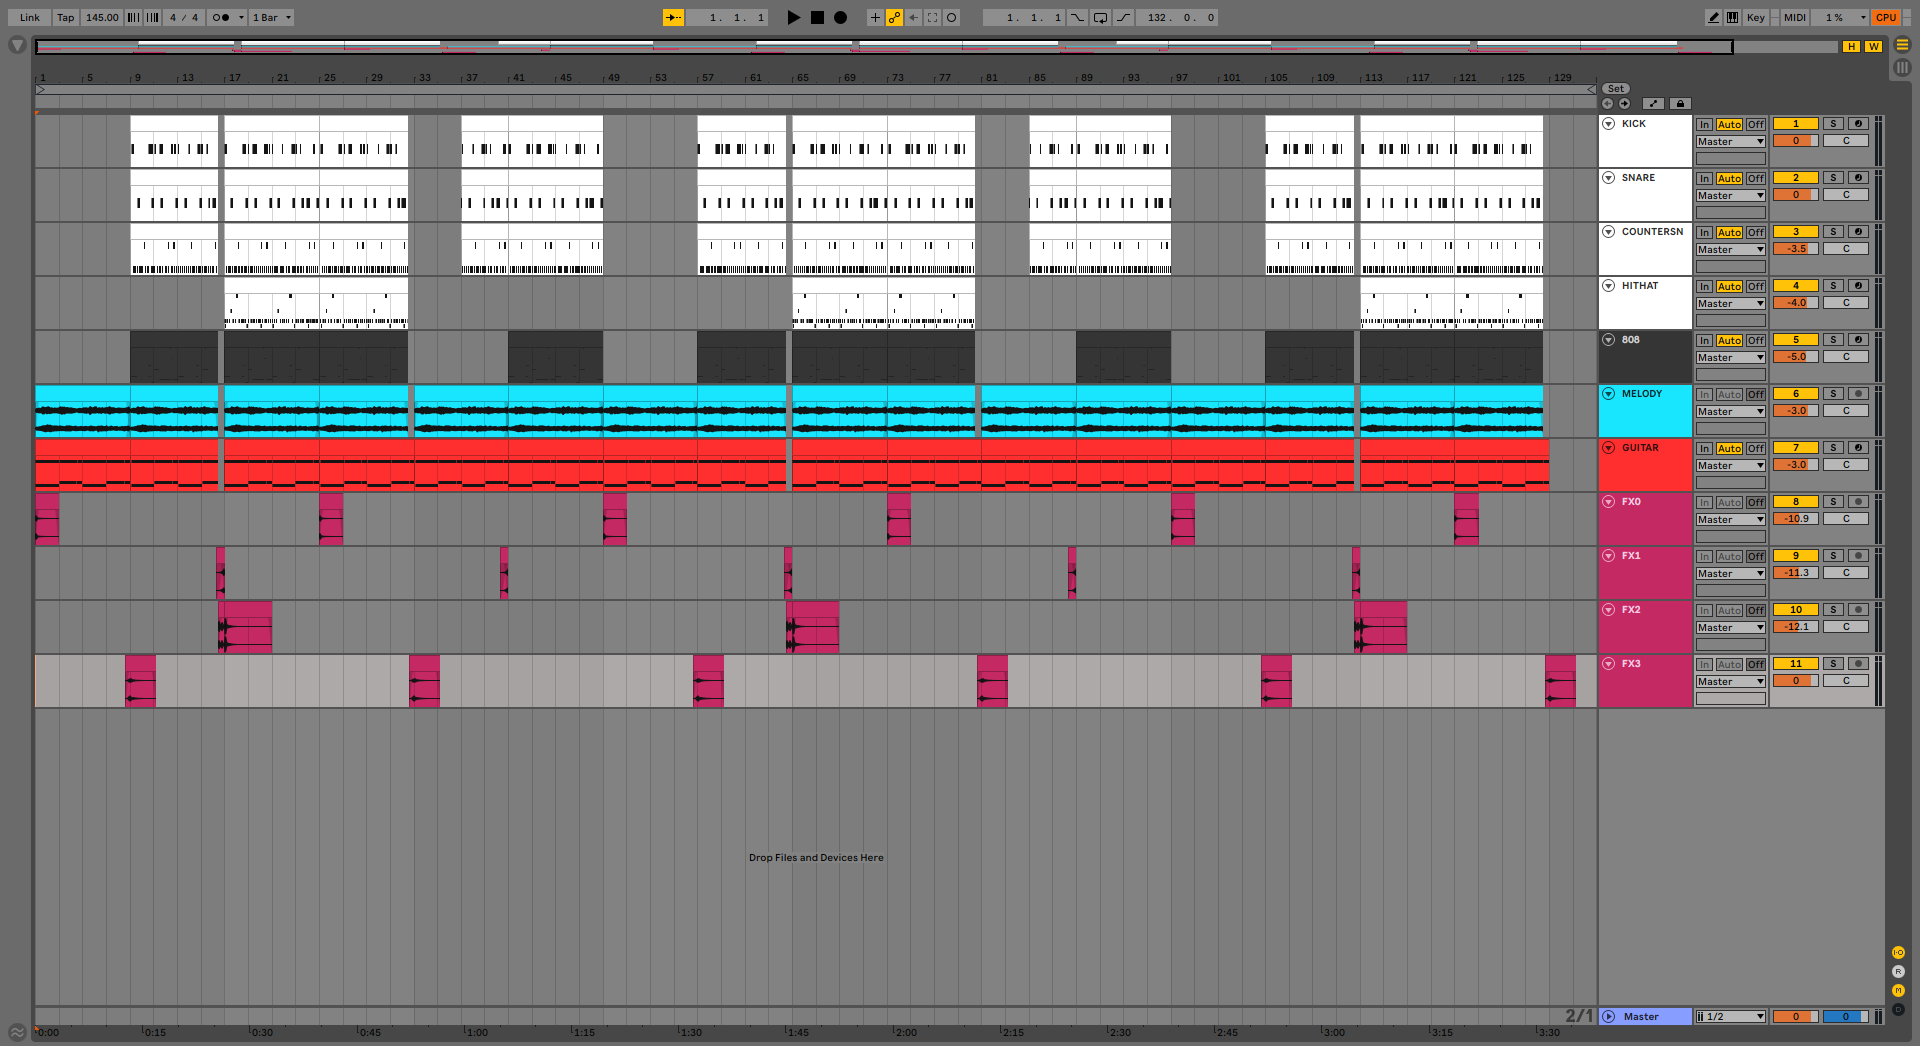Open the Key map mode button
Image resolution: width=1920 pixels, height=1046 pixels.
[1756, 17]
